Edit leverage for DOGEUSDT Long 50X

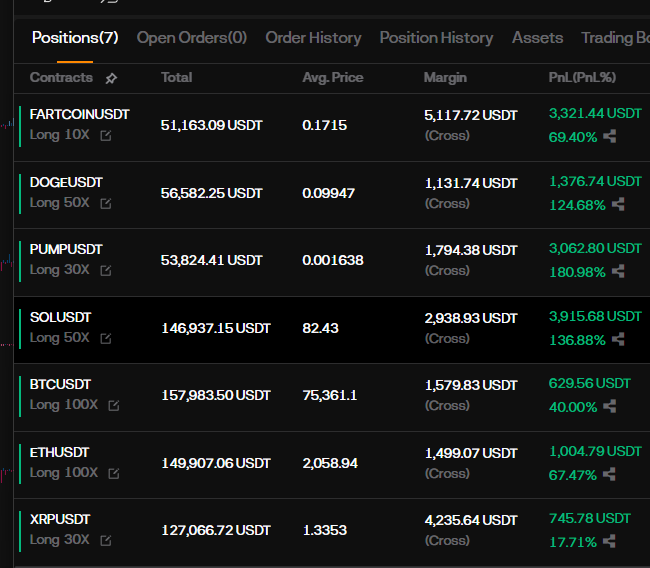[x=106, y=204]
